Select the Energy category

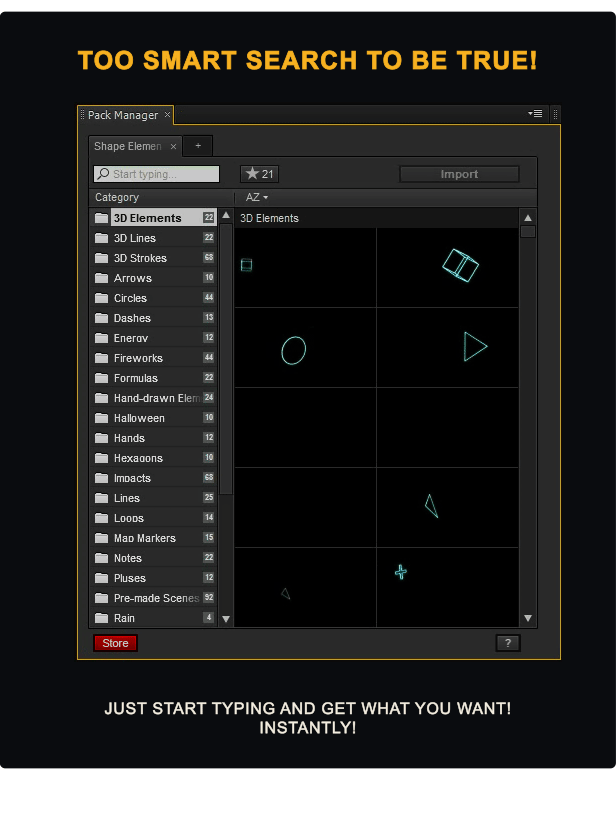point(155,338)
